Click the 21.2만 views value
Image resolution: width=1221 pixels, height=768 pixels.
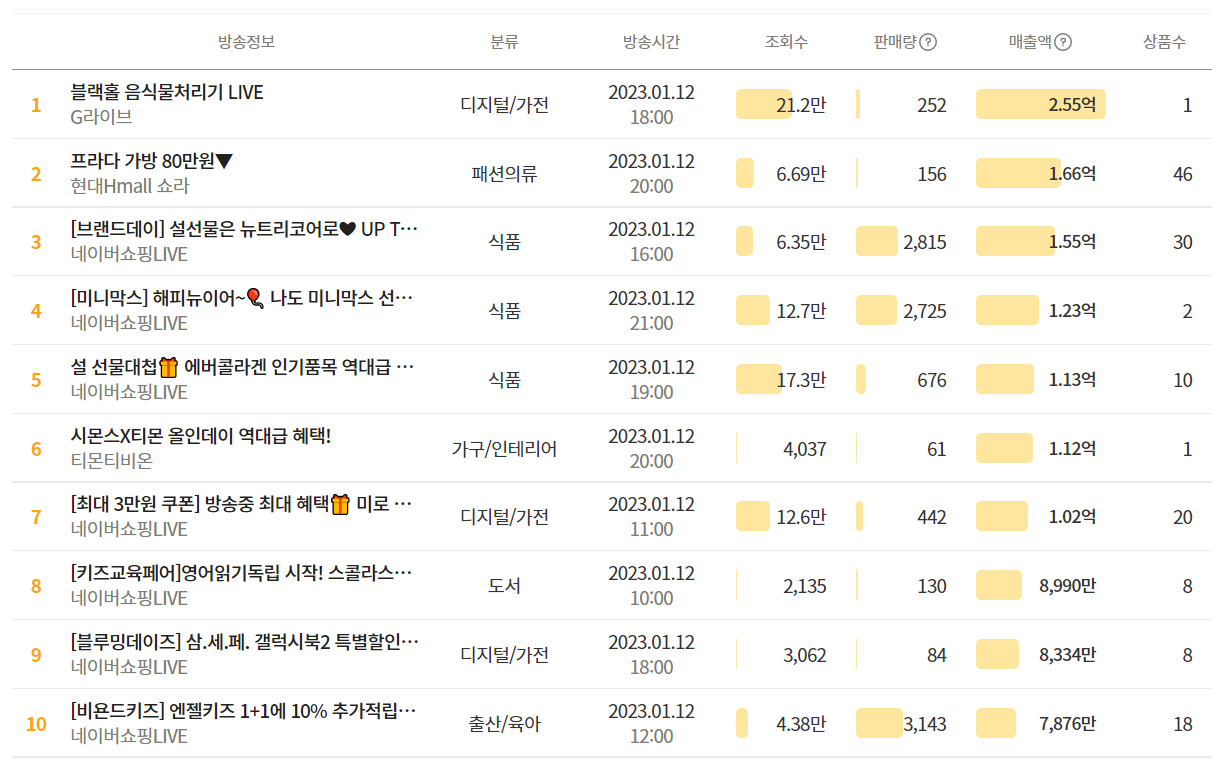801,105
